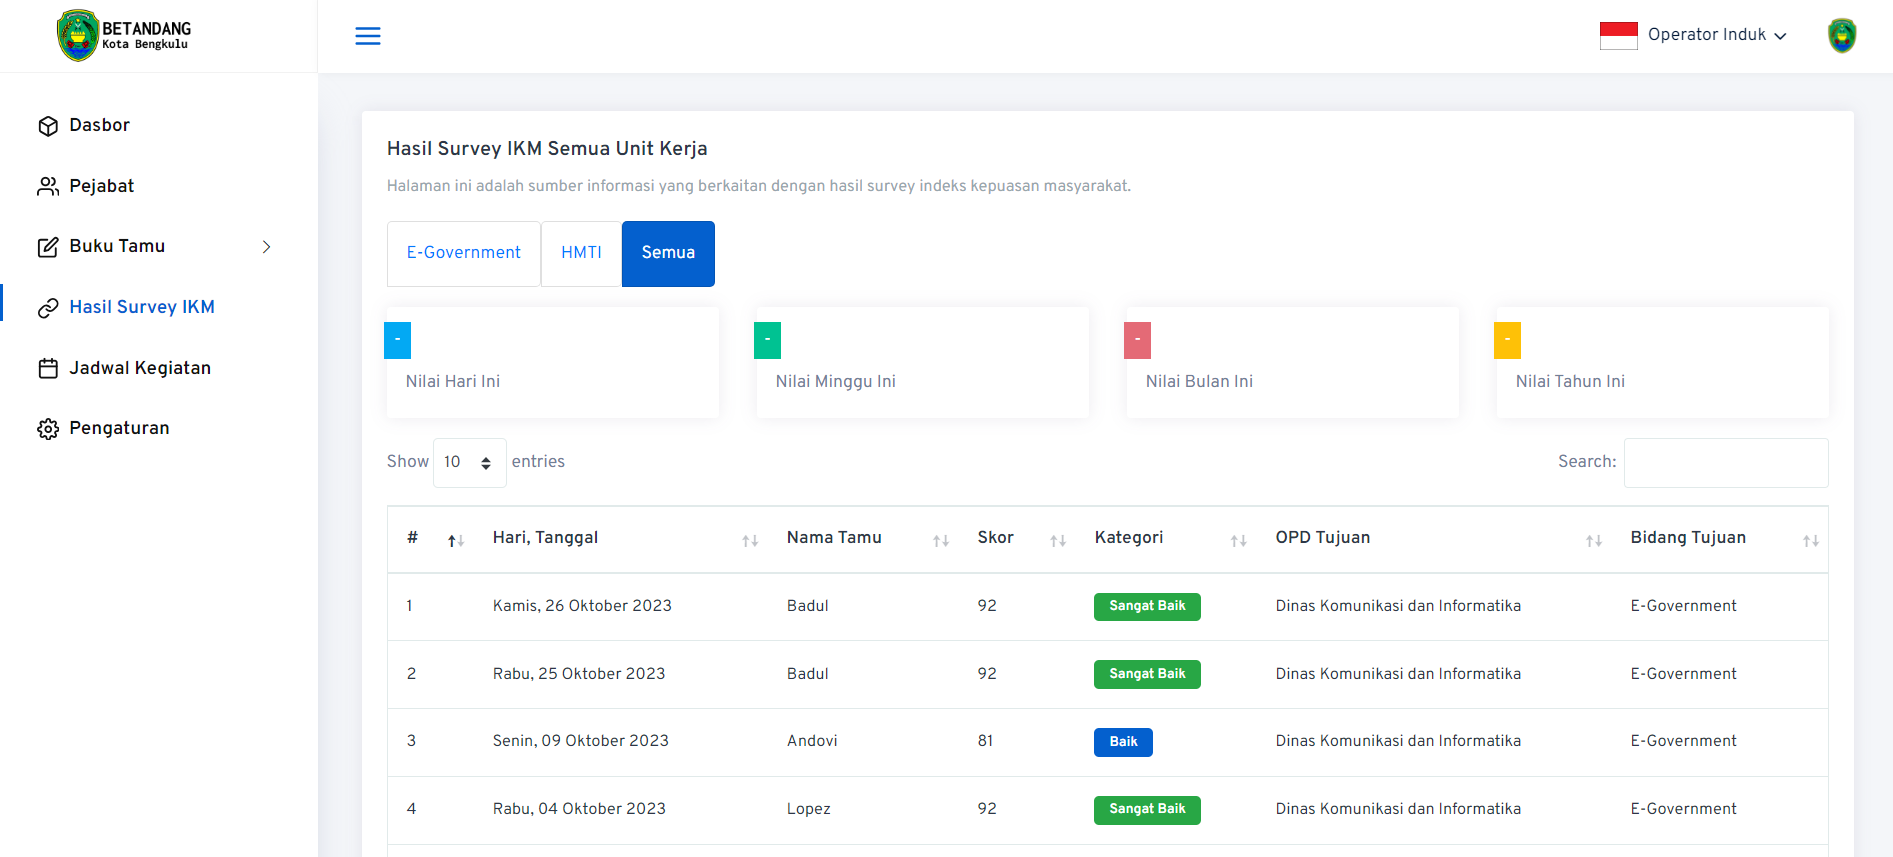The height and width of the screenshot is (857, 1893).
Task: Sort table by # column arrows
Action: point(456,541)
